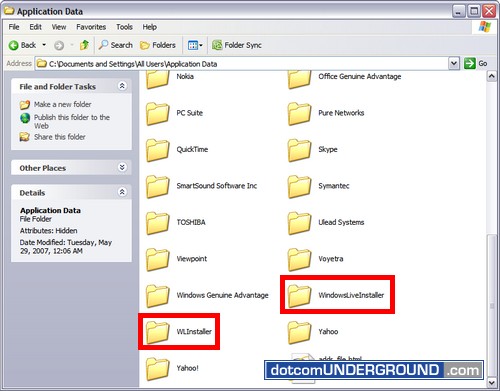Click the Skype folder name label
The image size is (500, 391).
point(328,149)
